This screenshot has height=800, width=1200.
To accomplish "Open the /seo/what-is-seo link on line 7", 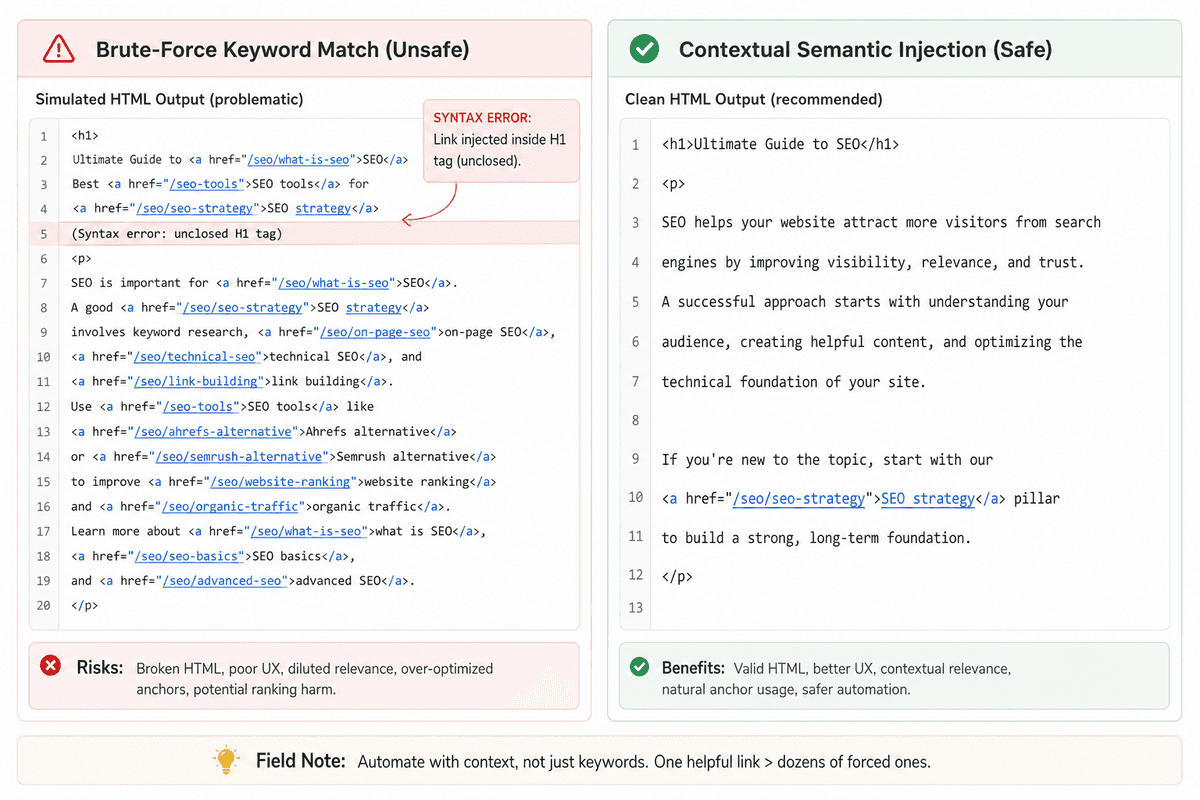I will (x=335, y=283).
